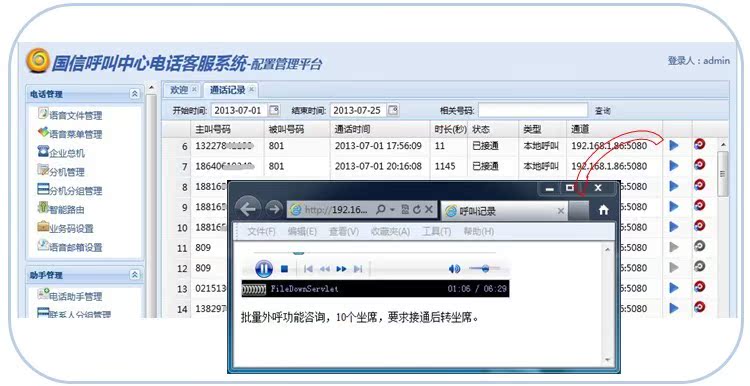Collapse the 助手管理 panel
This screenshot has width=750, height=386.
[x=135, y=275]
